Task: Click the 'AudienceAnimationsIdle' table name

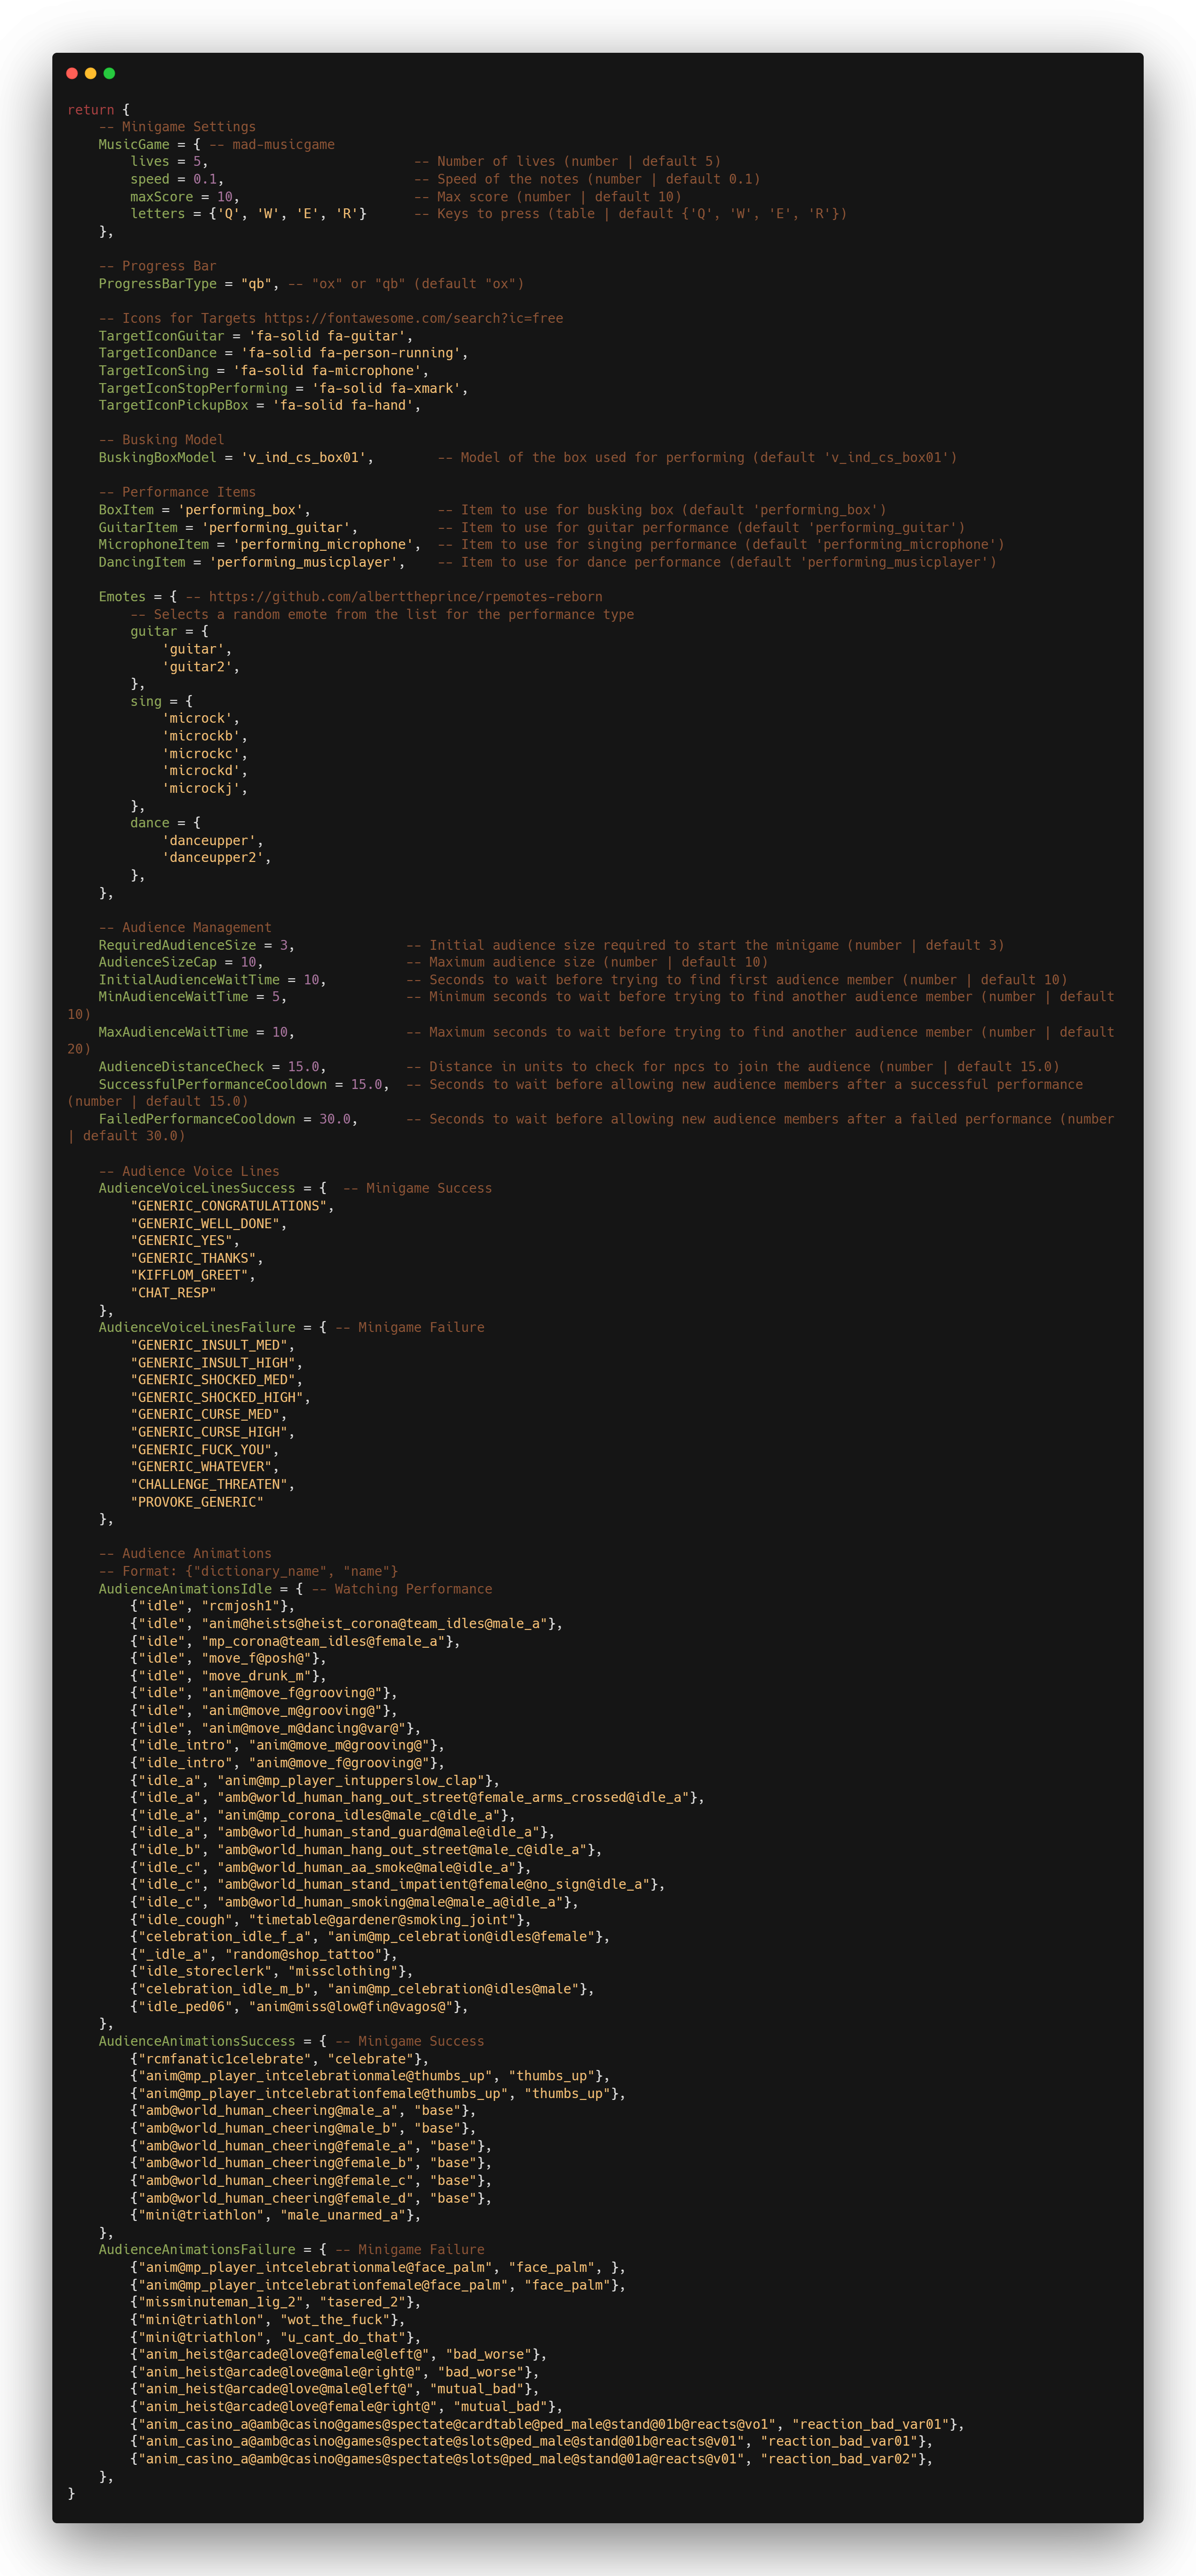Action: [185, 1589]
